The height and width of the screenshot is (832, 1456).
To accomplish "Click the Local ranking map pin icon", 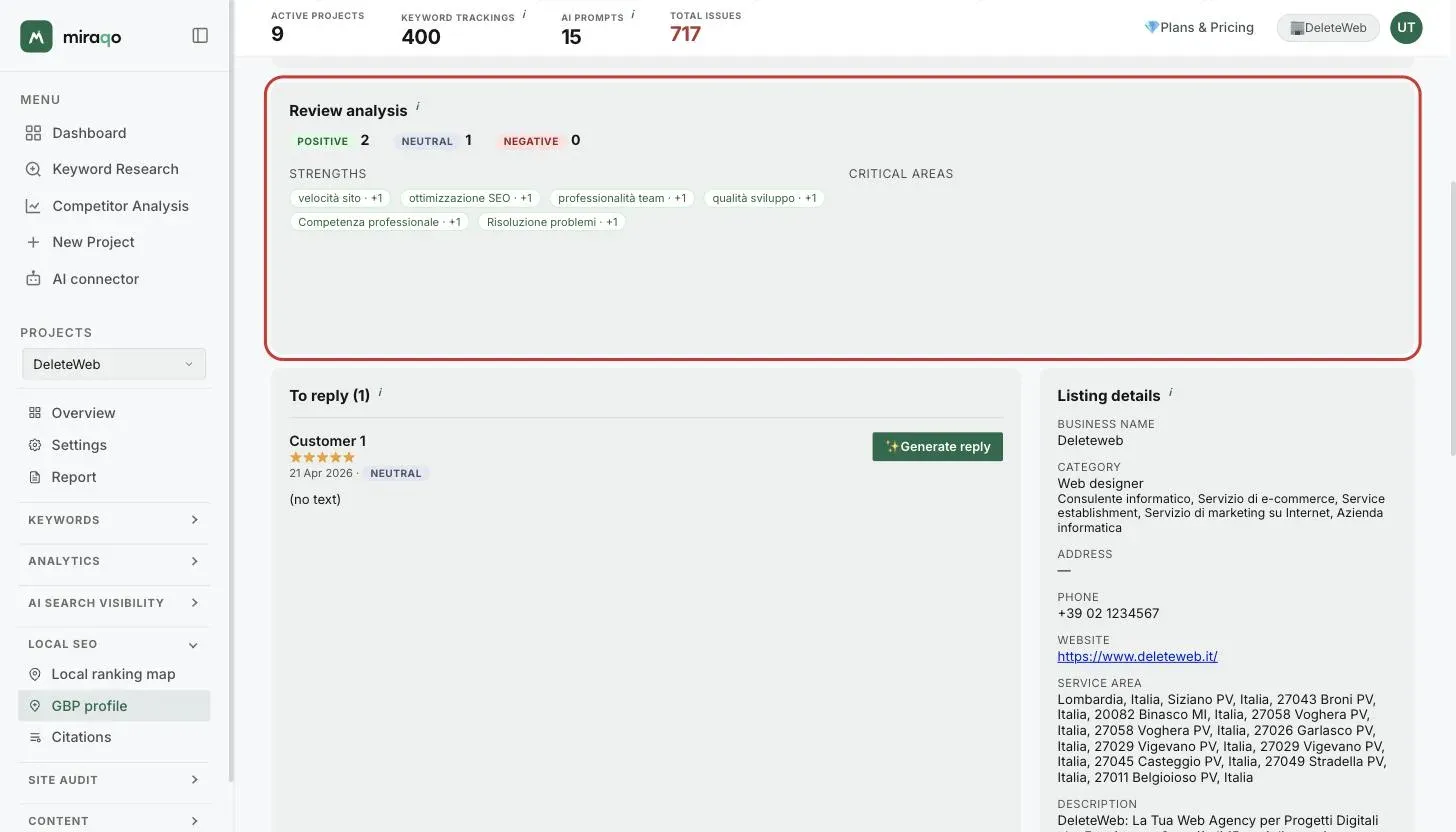I will 35,674.
